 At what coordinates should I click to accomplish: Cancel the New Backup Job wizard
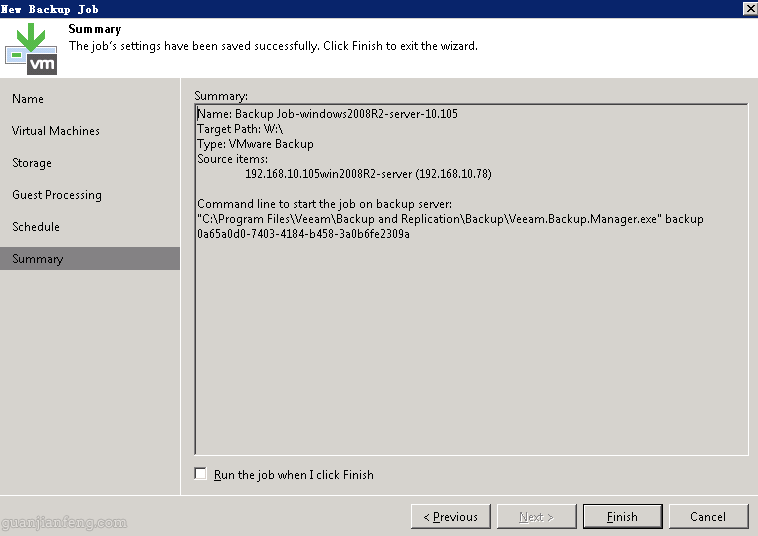[709, 517]
